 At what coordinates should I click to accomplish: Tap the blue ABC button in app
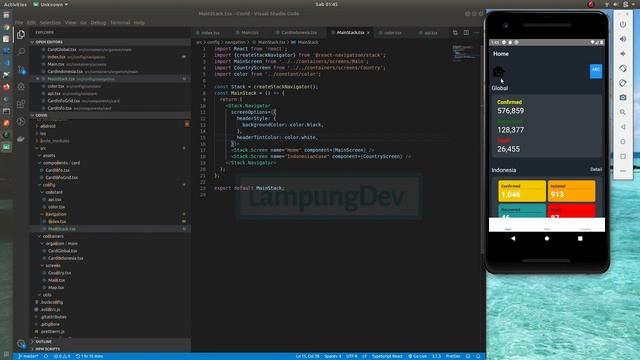tap(596, 71)
